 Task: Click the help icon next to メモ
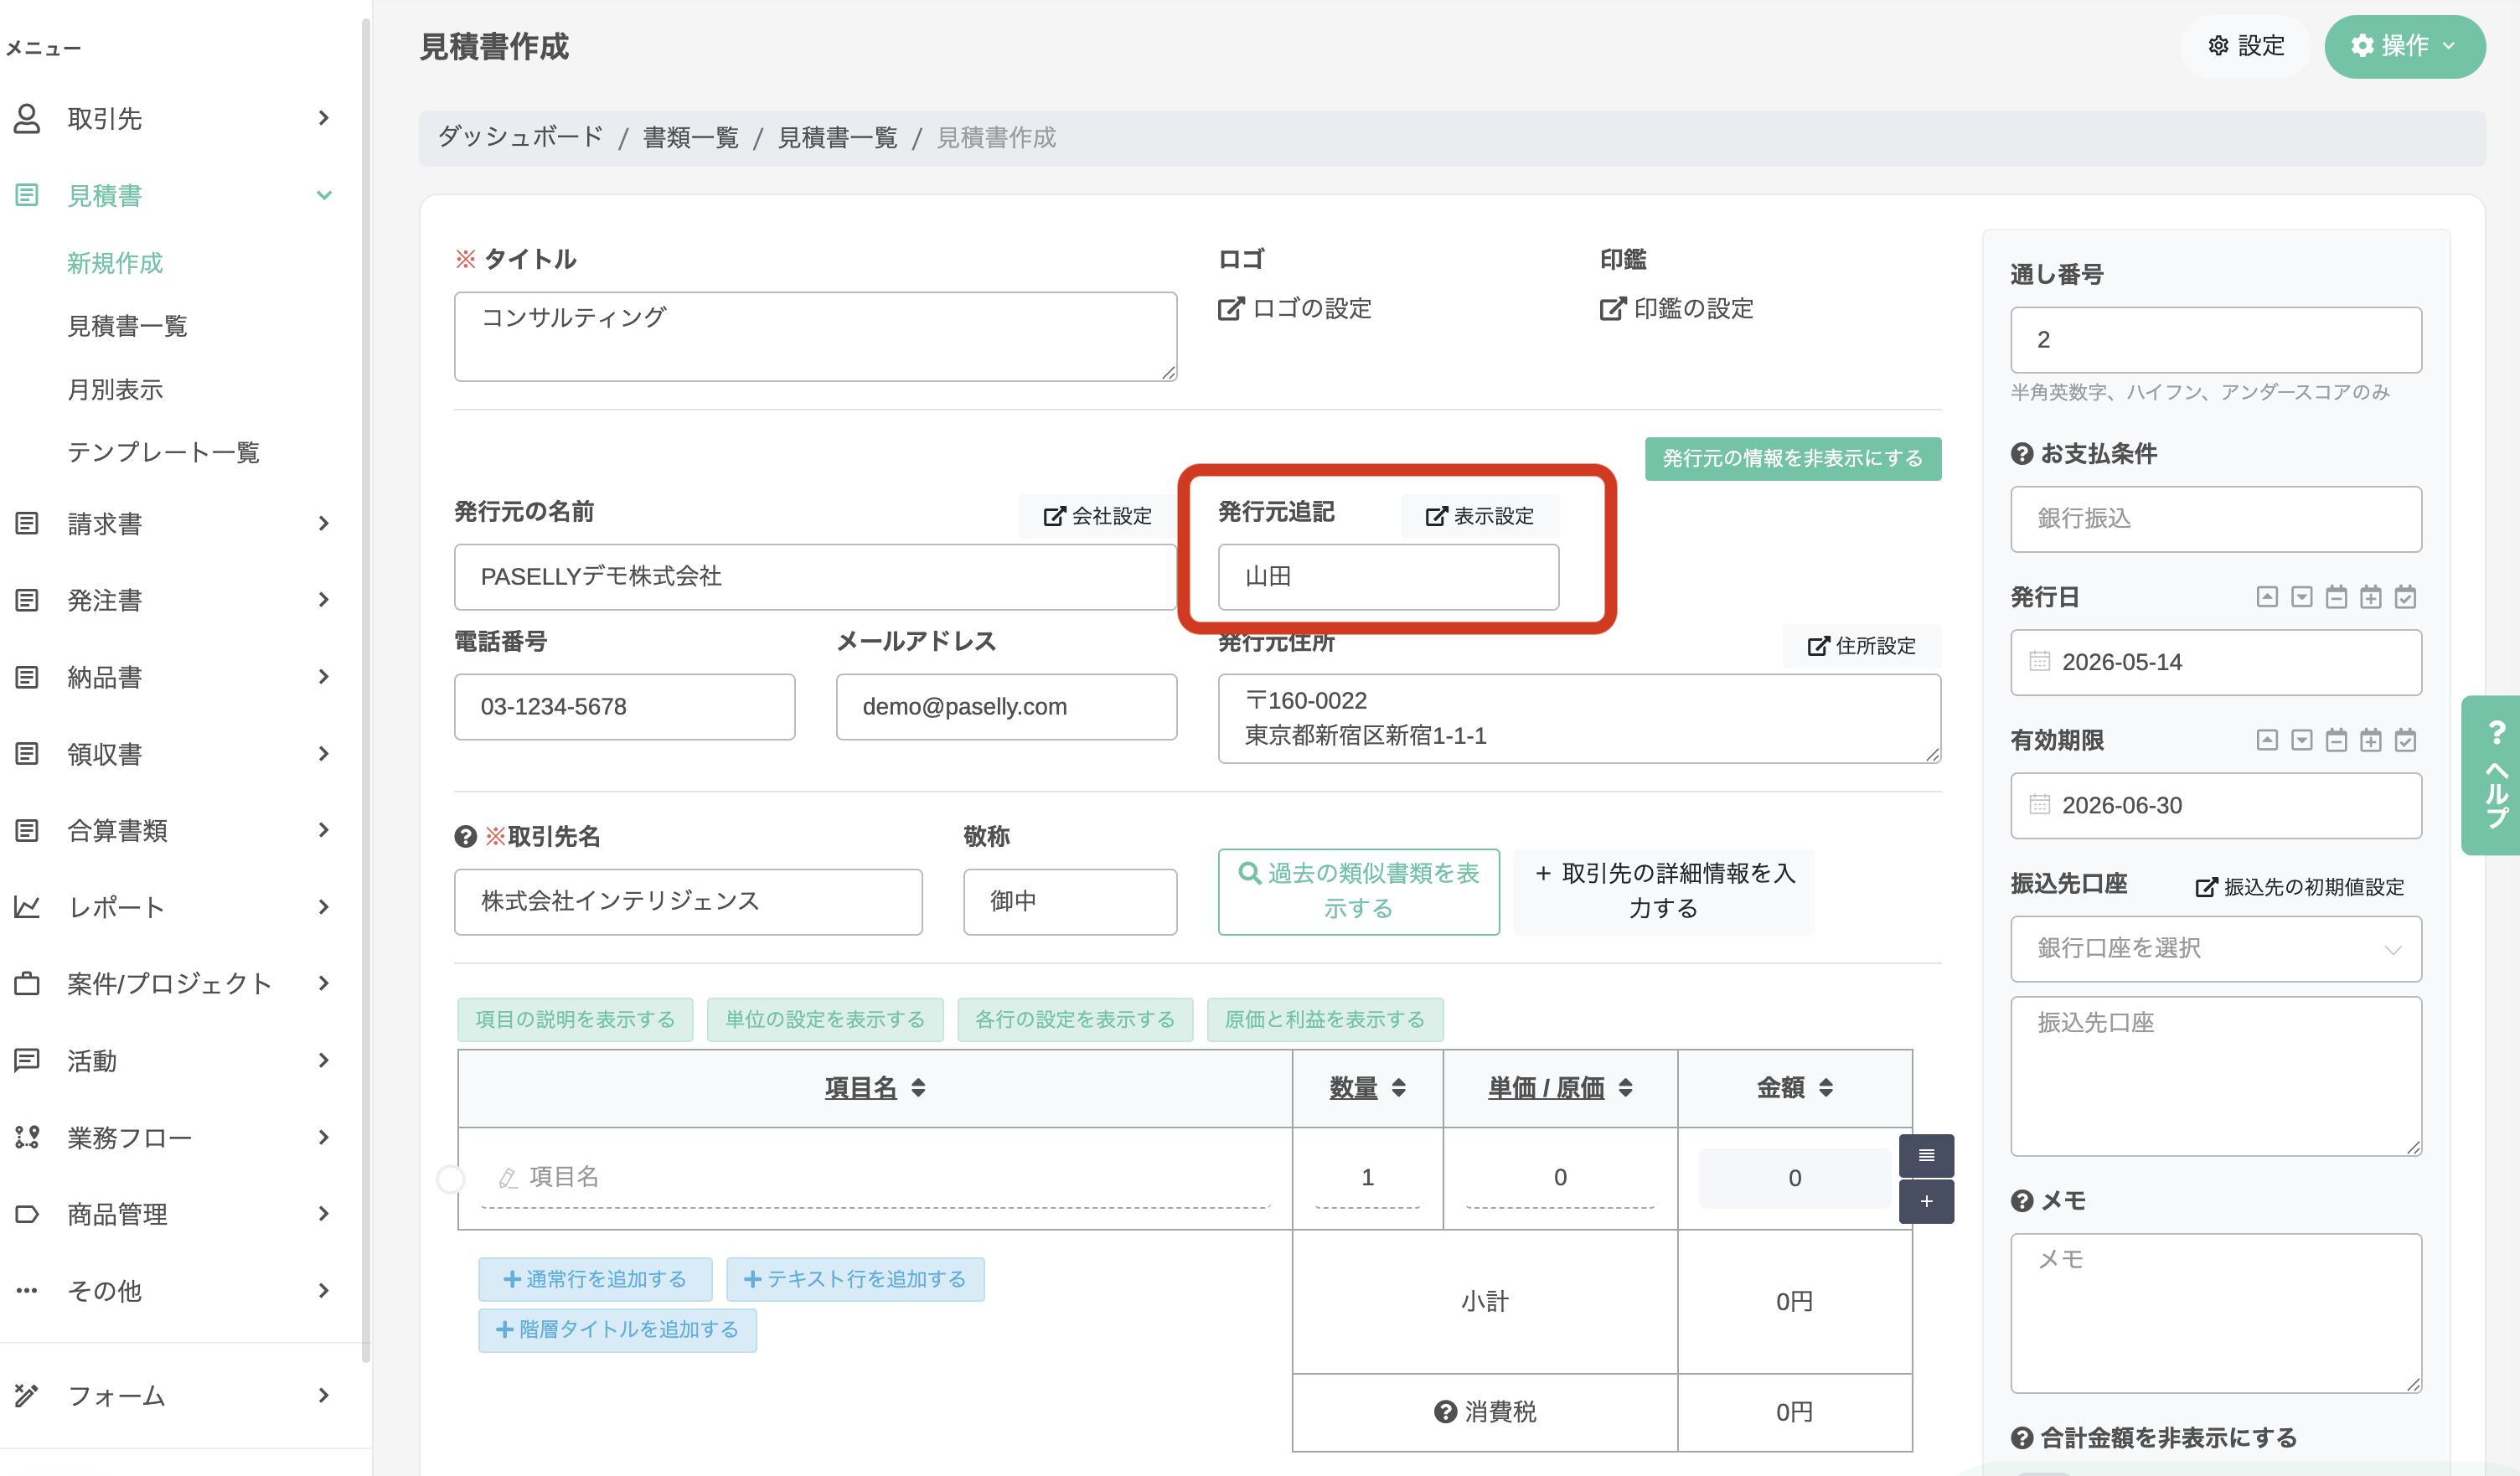pyautogui.click(x=2022, y=1201)
